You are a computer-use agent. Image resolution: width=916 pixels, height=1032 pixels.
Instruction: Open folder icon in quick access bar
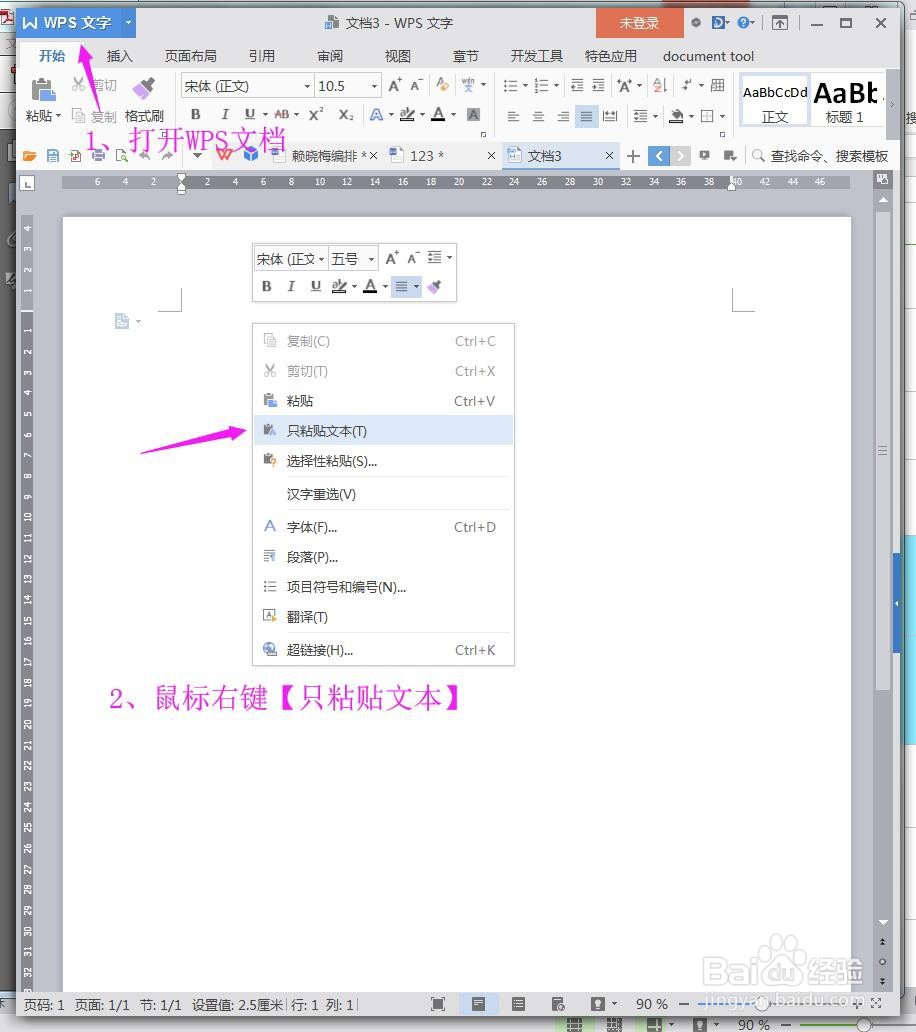pos(29,156)
